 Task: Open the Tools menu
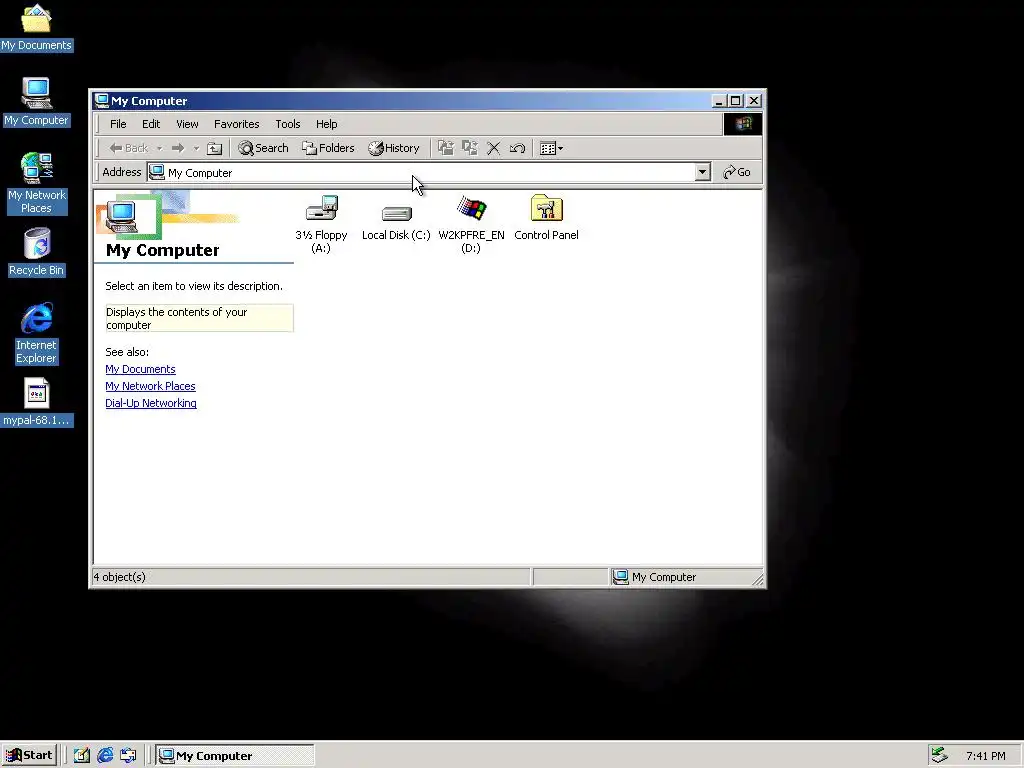pos(287,124)
